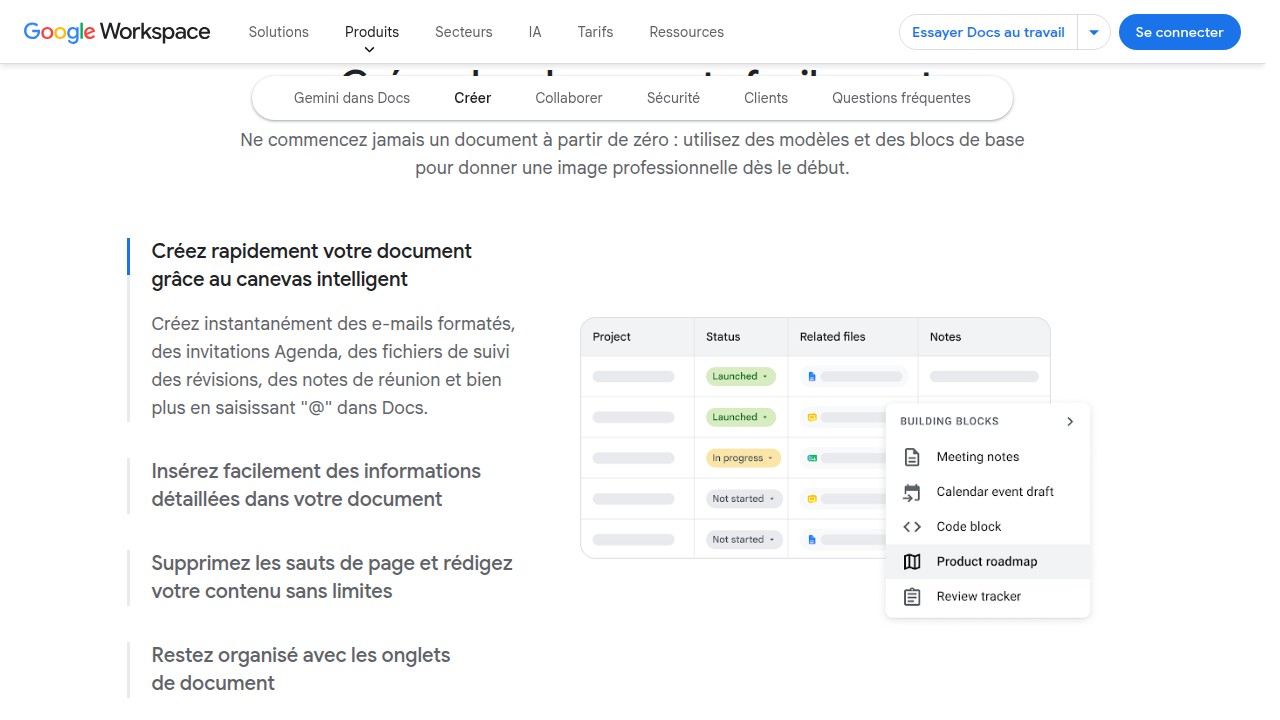This screenshot has width=1280, height=720.
Task: Click the Se connecter button
Action: click(1180, 32)
